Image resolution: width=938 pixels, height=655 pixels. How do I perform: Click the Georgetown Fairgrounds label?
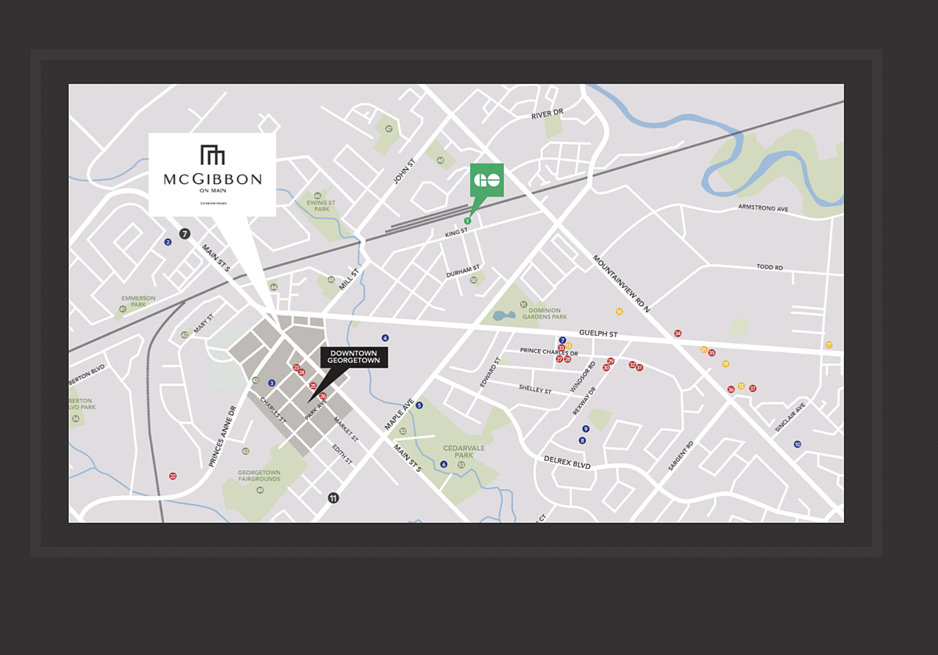pyautogui.click(x=259, y=476)
